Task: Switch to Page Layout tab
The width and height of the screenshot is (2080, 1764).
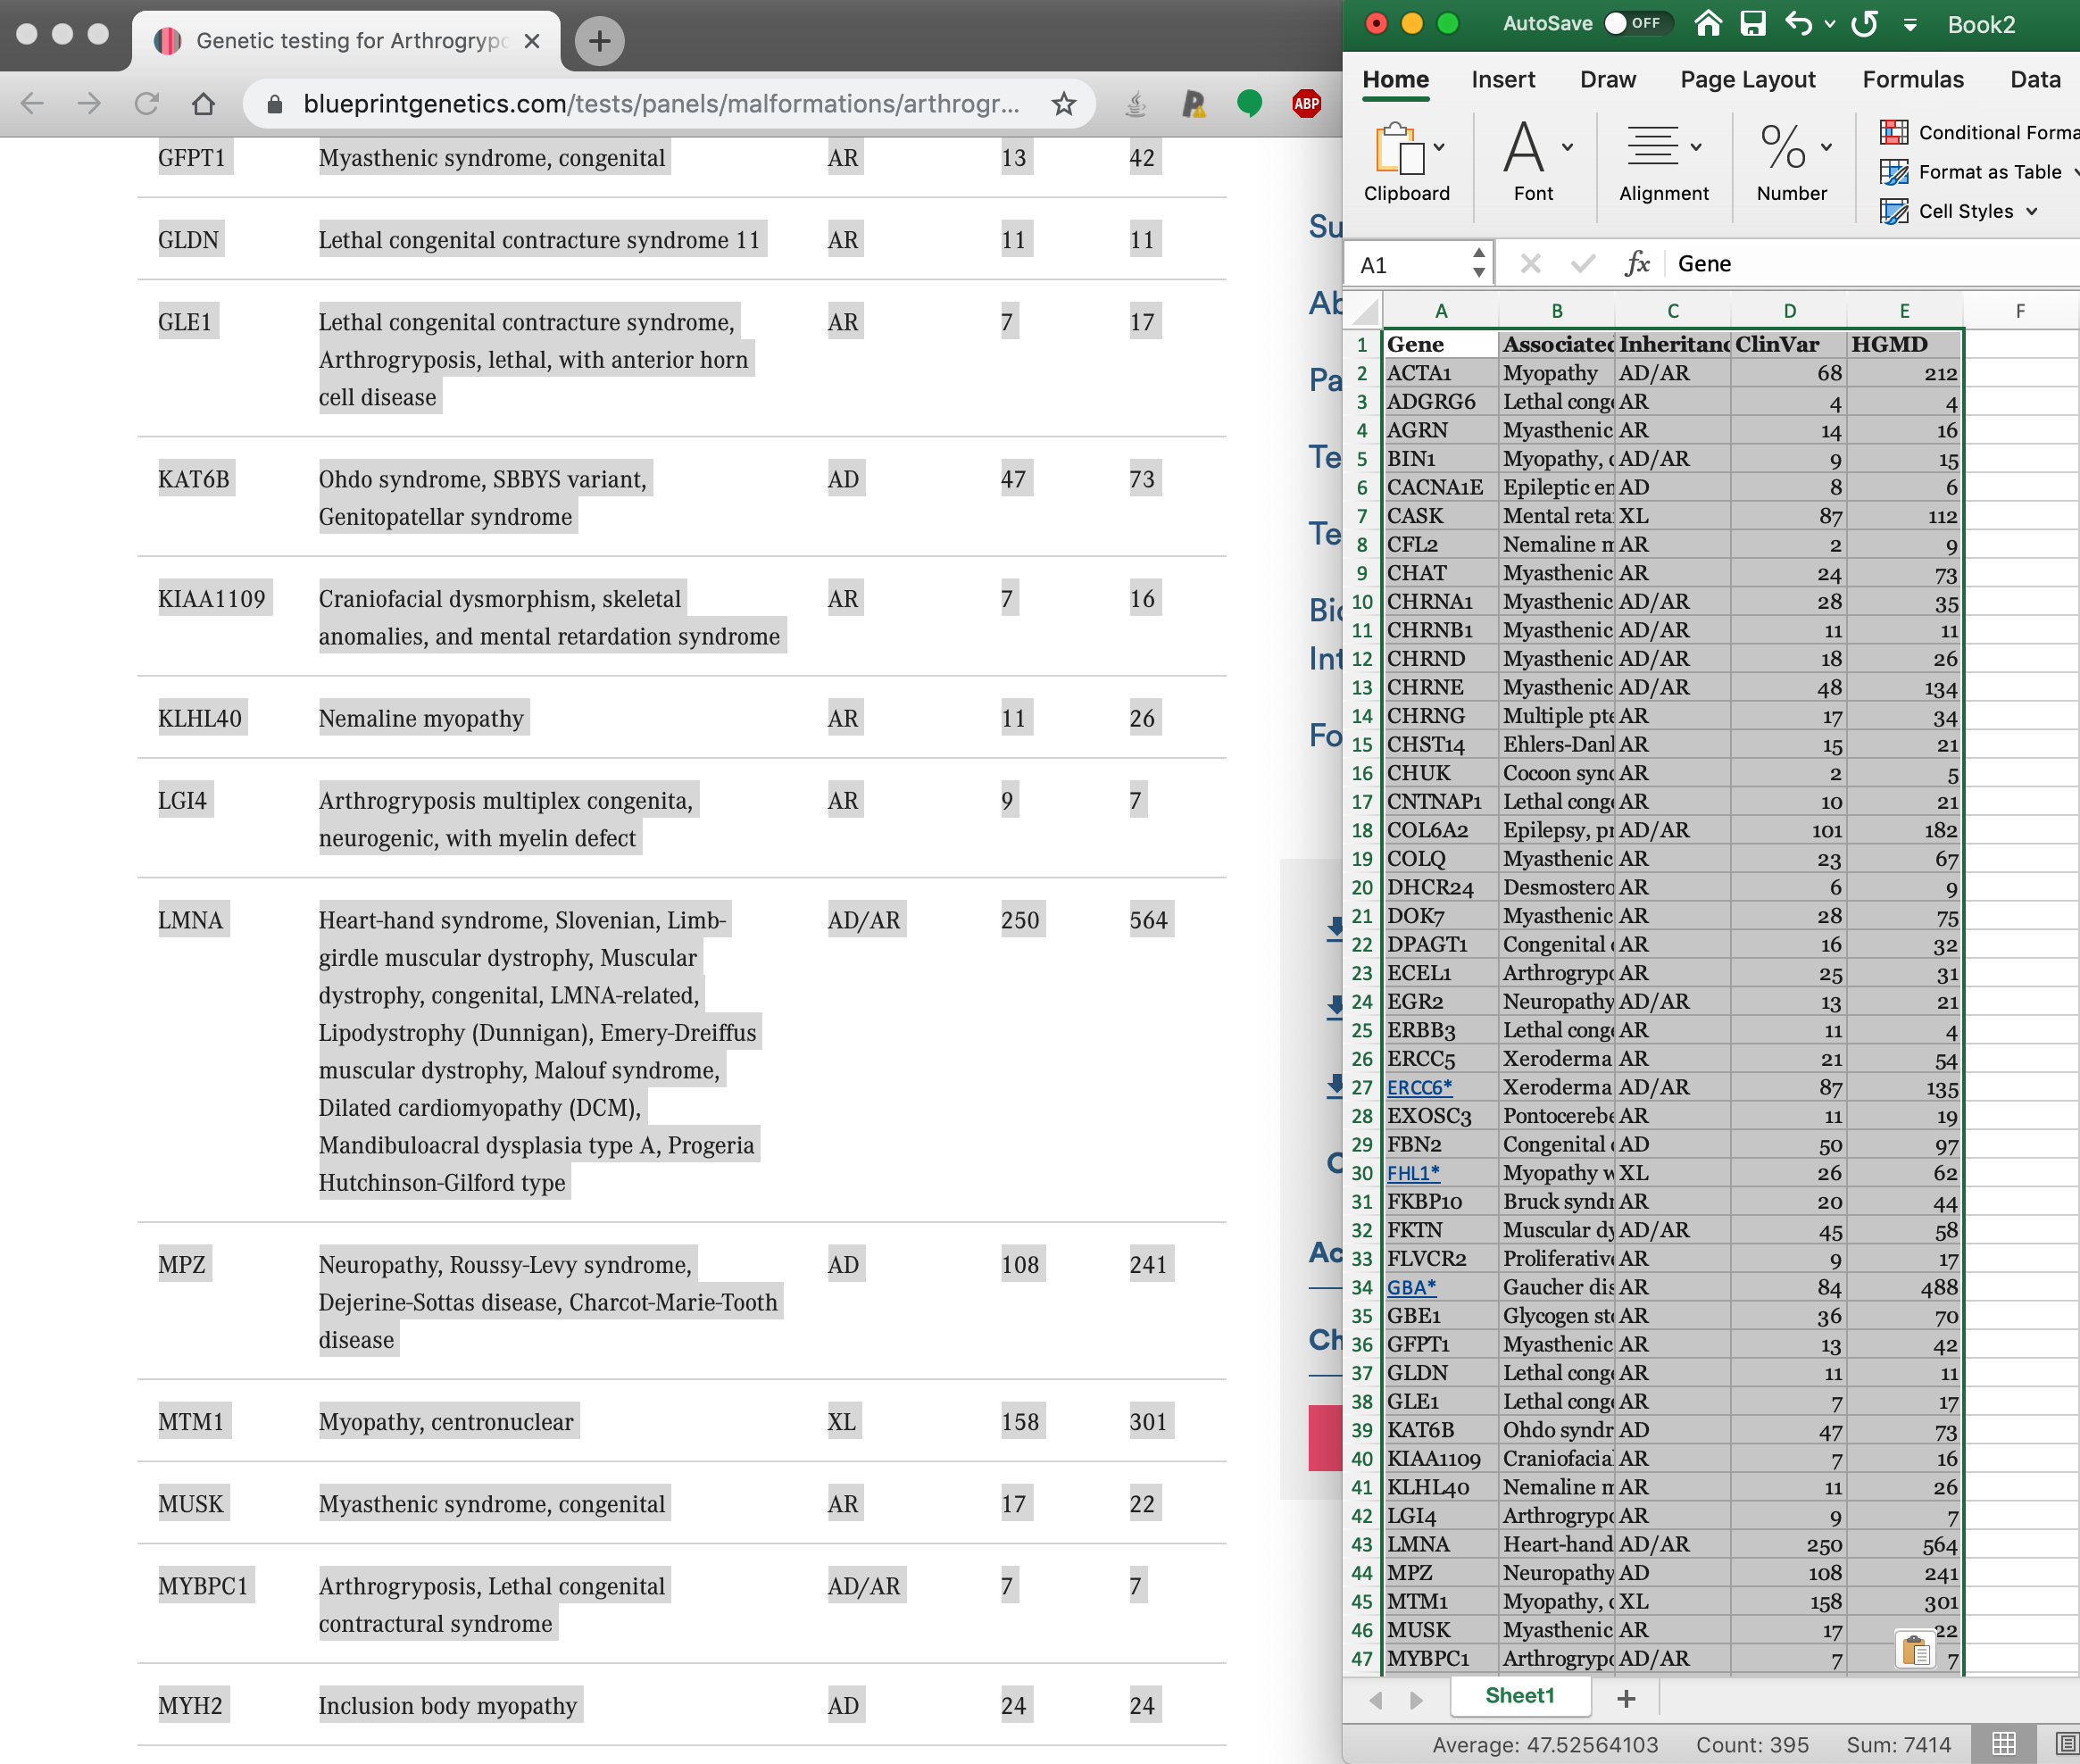Action: (1747, 80)
